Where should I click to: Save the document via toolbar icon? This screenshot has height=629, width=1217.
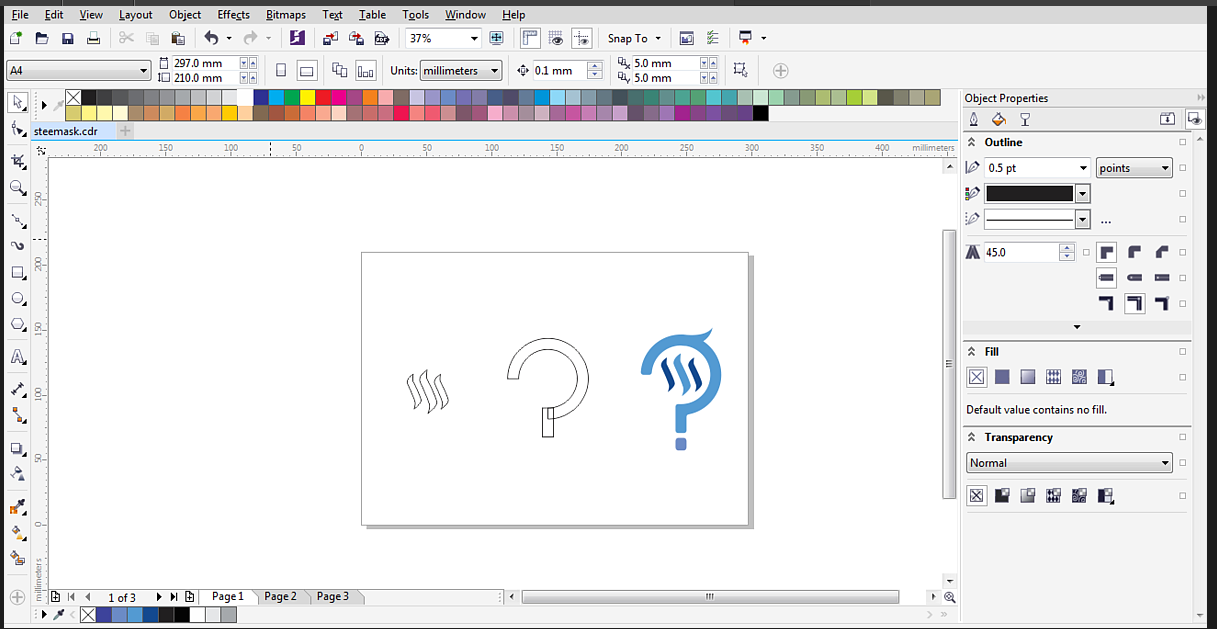[x=68, y=38]
